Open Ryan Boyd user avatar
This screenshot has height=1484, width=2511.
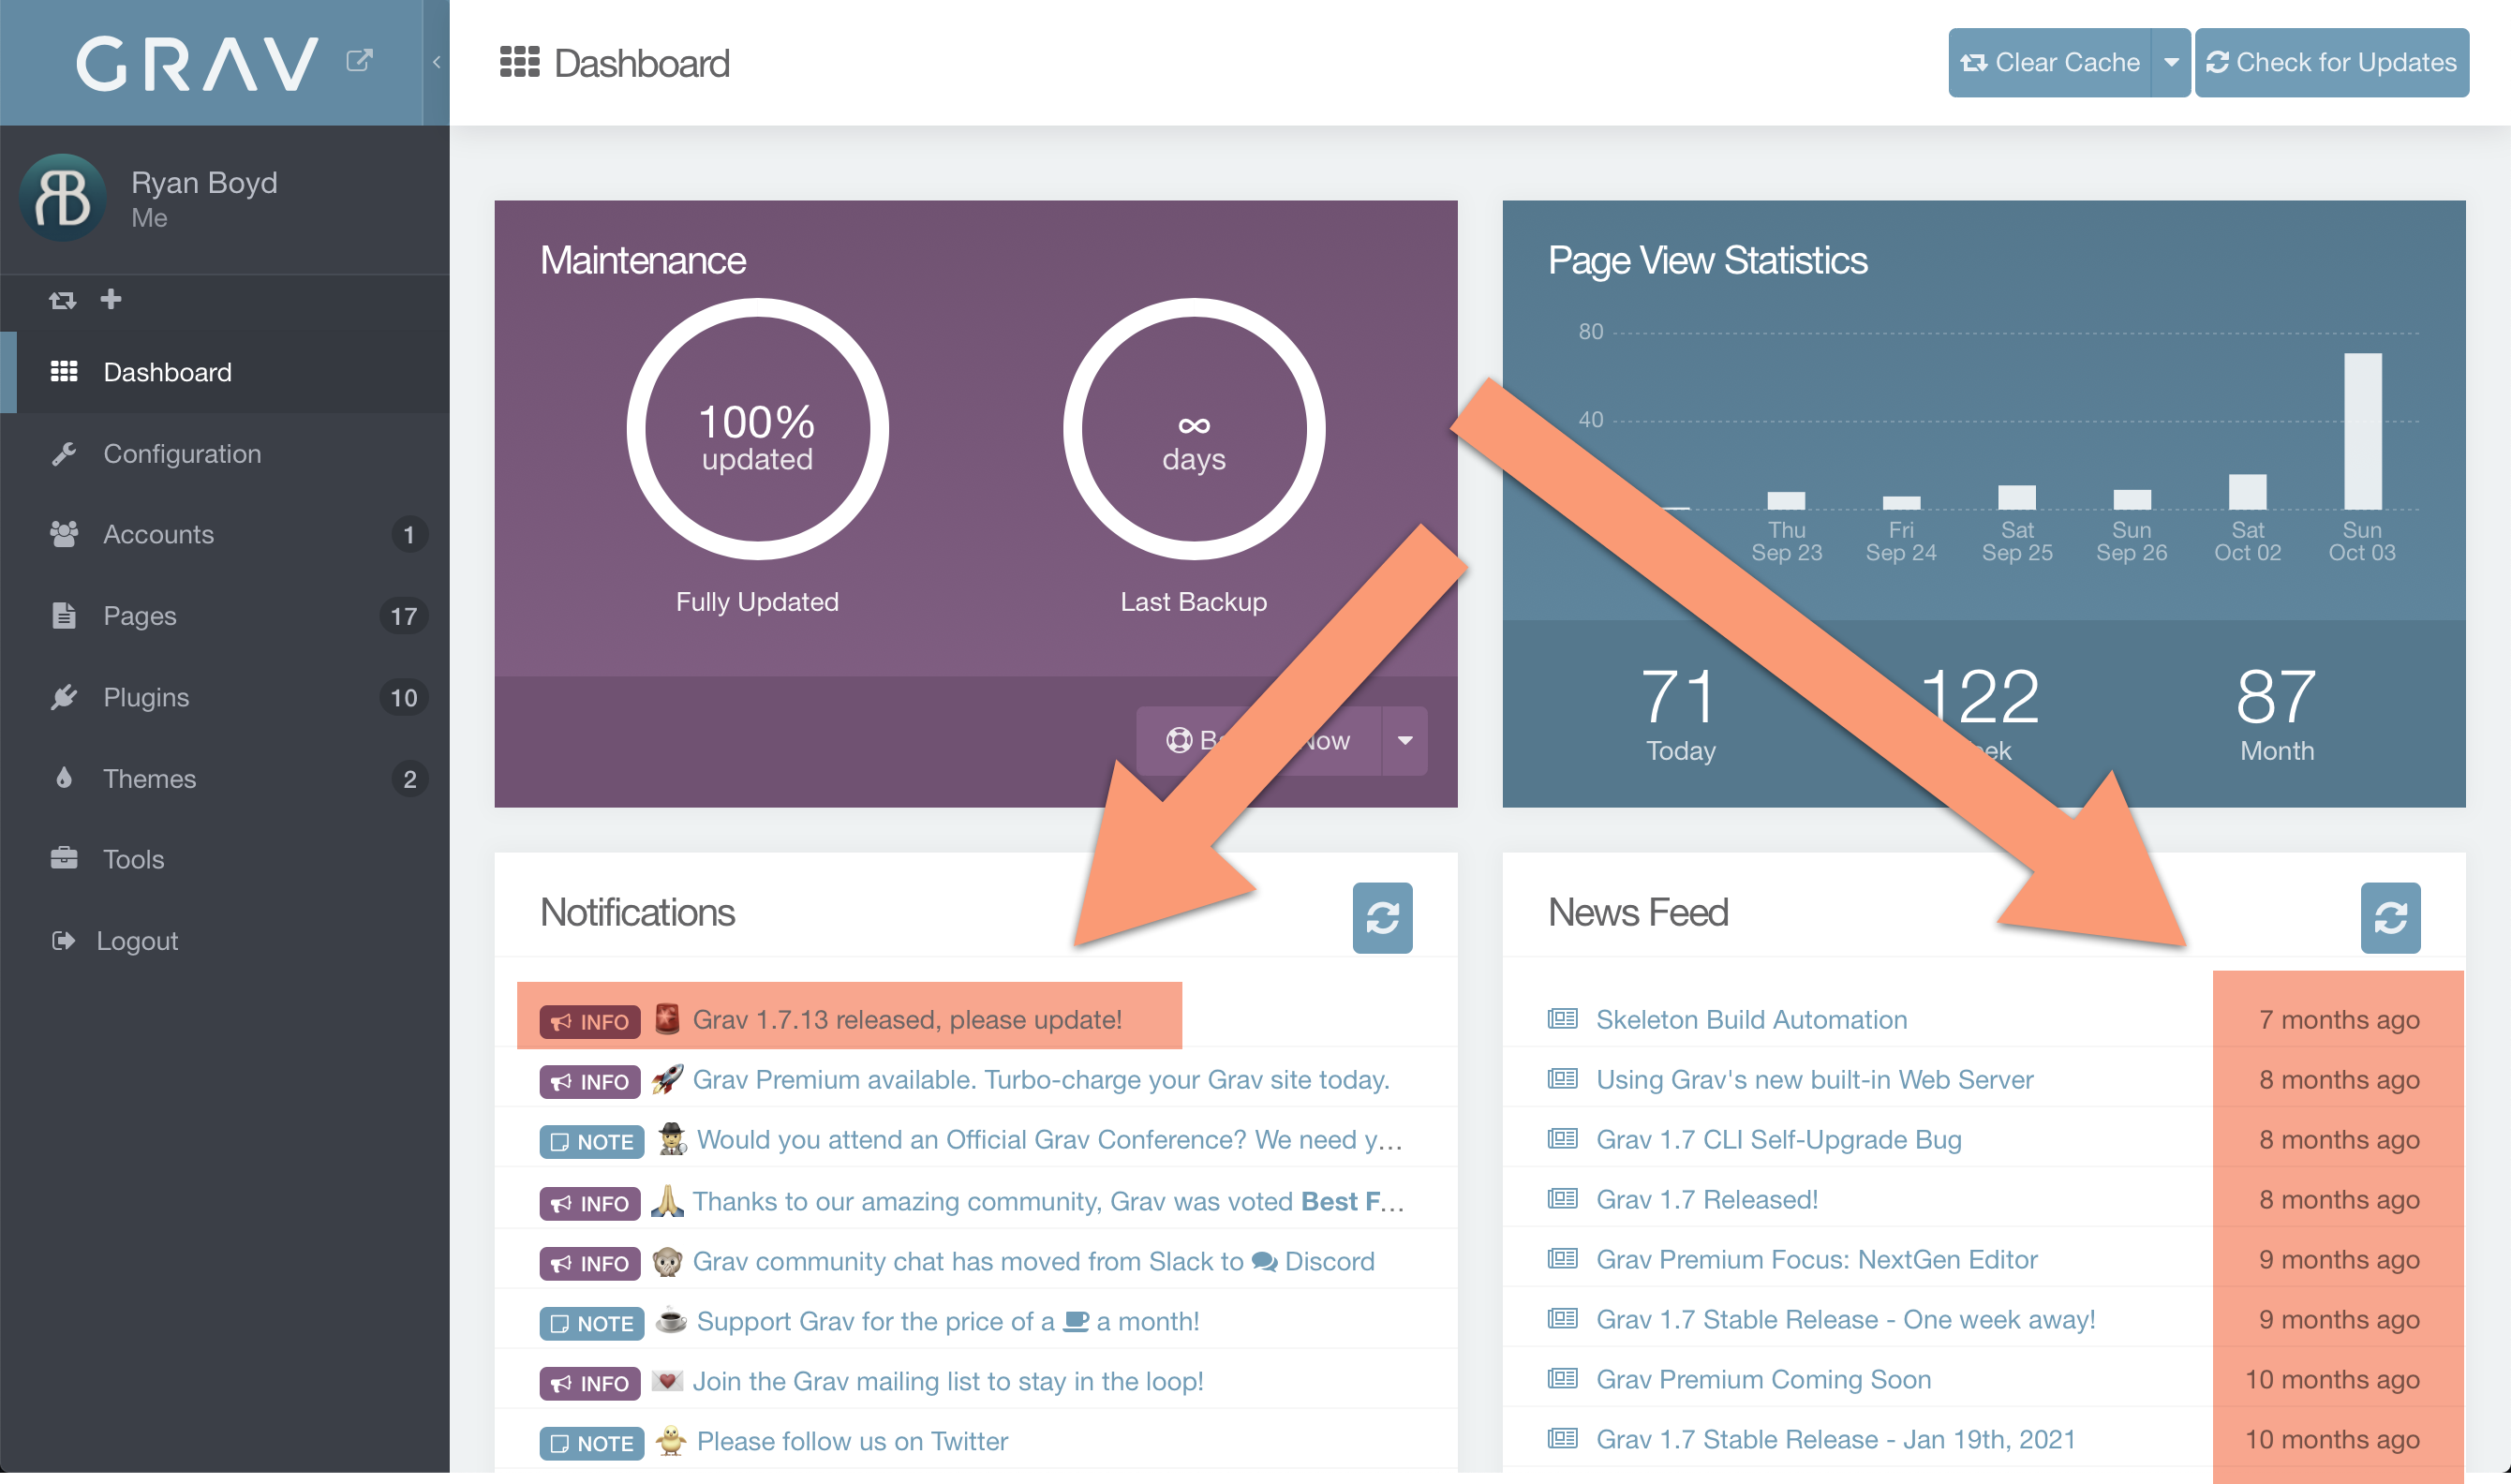pos(62,197)
